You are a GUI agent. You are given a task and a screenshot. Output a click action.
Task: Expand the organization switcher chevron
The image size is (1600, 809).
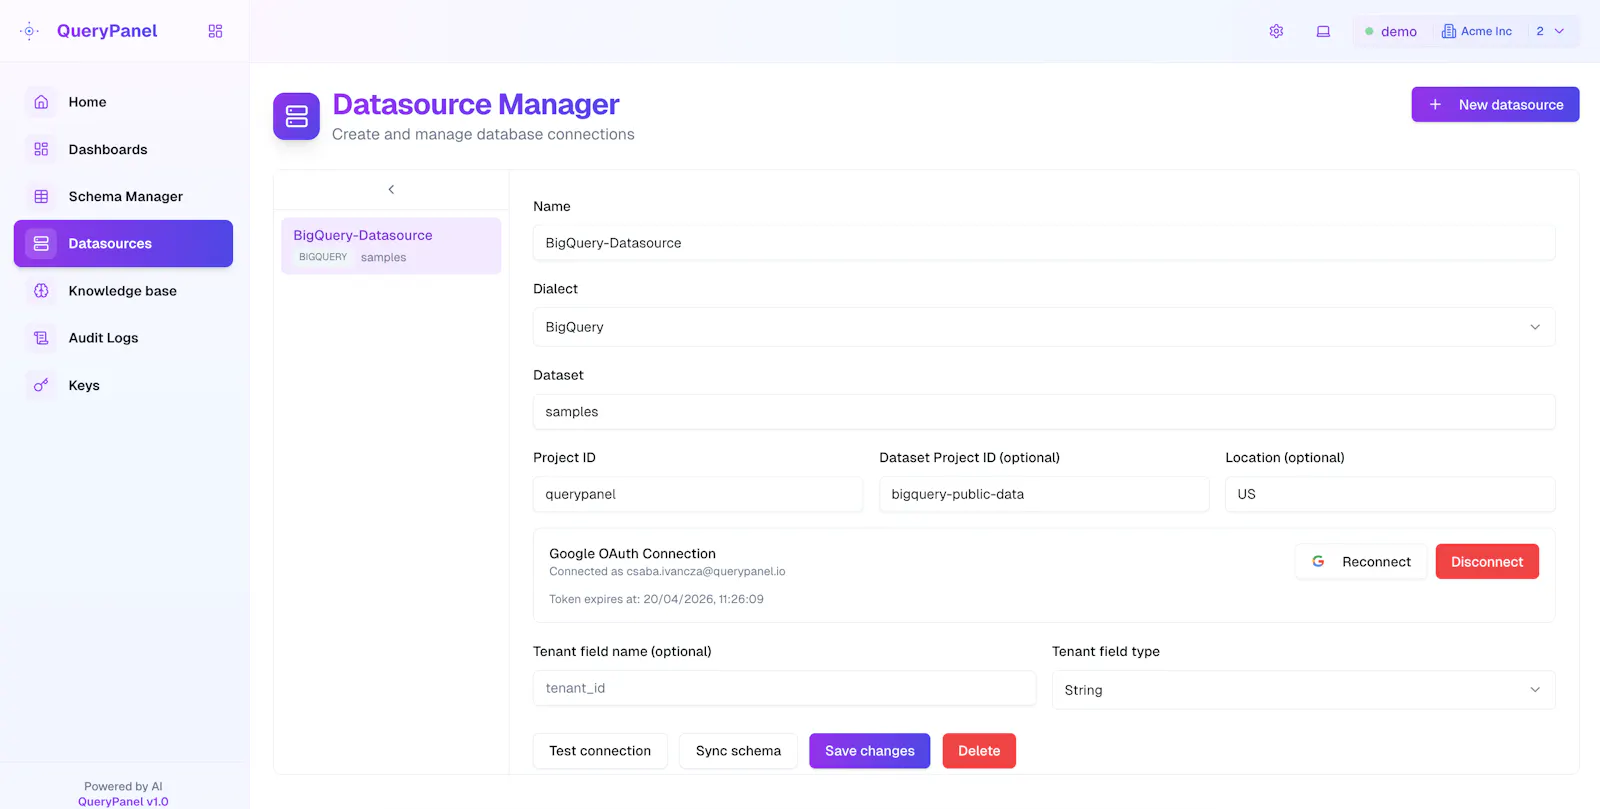pos(1559,31)
